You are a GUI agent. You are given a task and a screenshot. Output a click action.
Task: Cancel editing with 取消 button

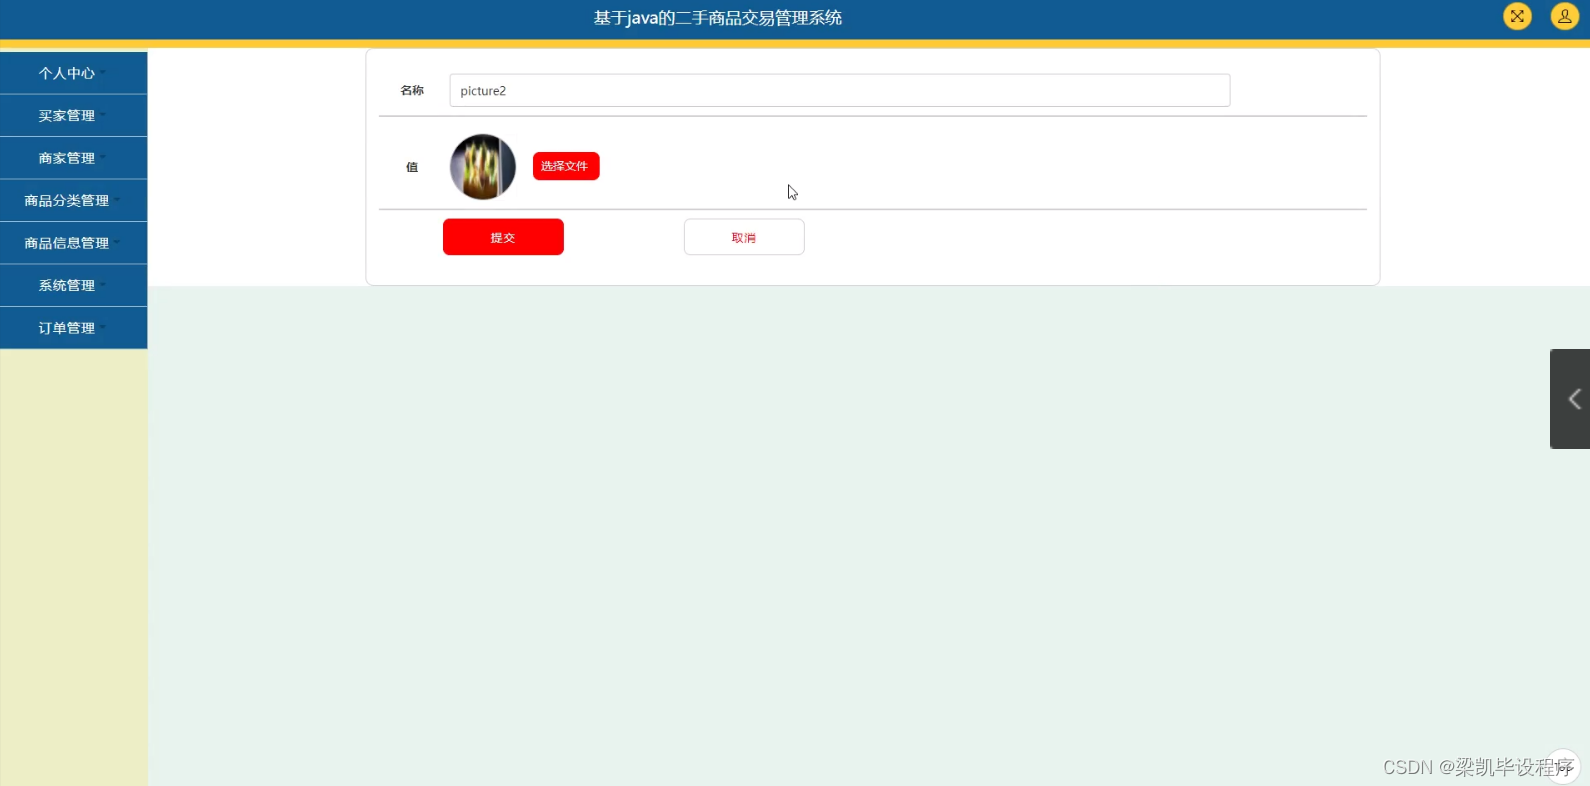click(744, 237)
